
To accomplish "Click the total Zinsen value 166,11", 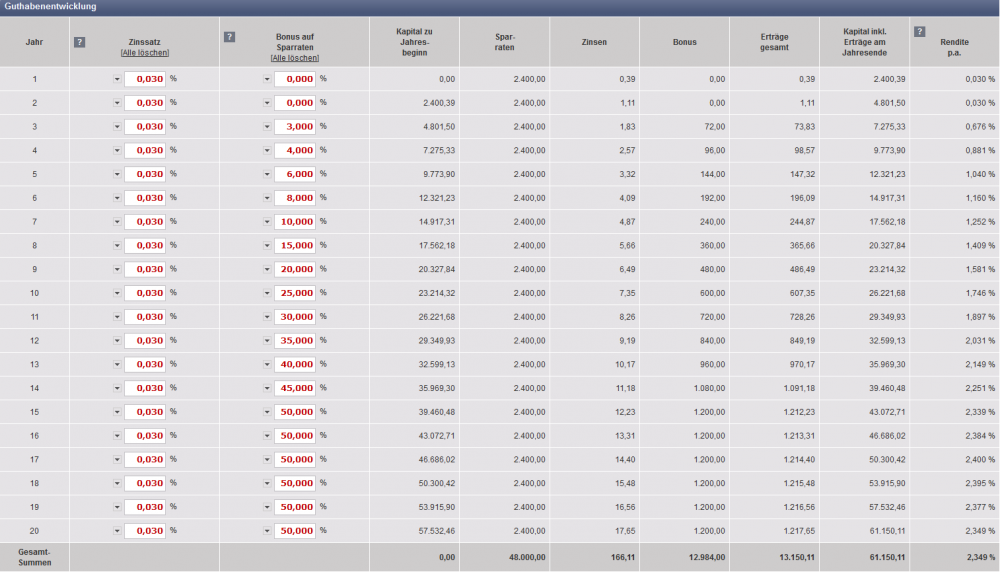I will click(x=622, y=557).
